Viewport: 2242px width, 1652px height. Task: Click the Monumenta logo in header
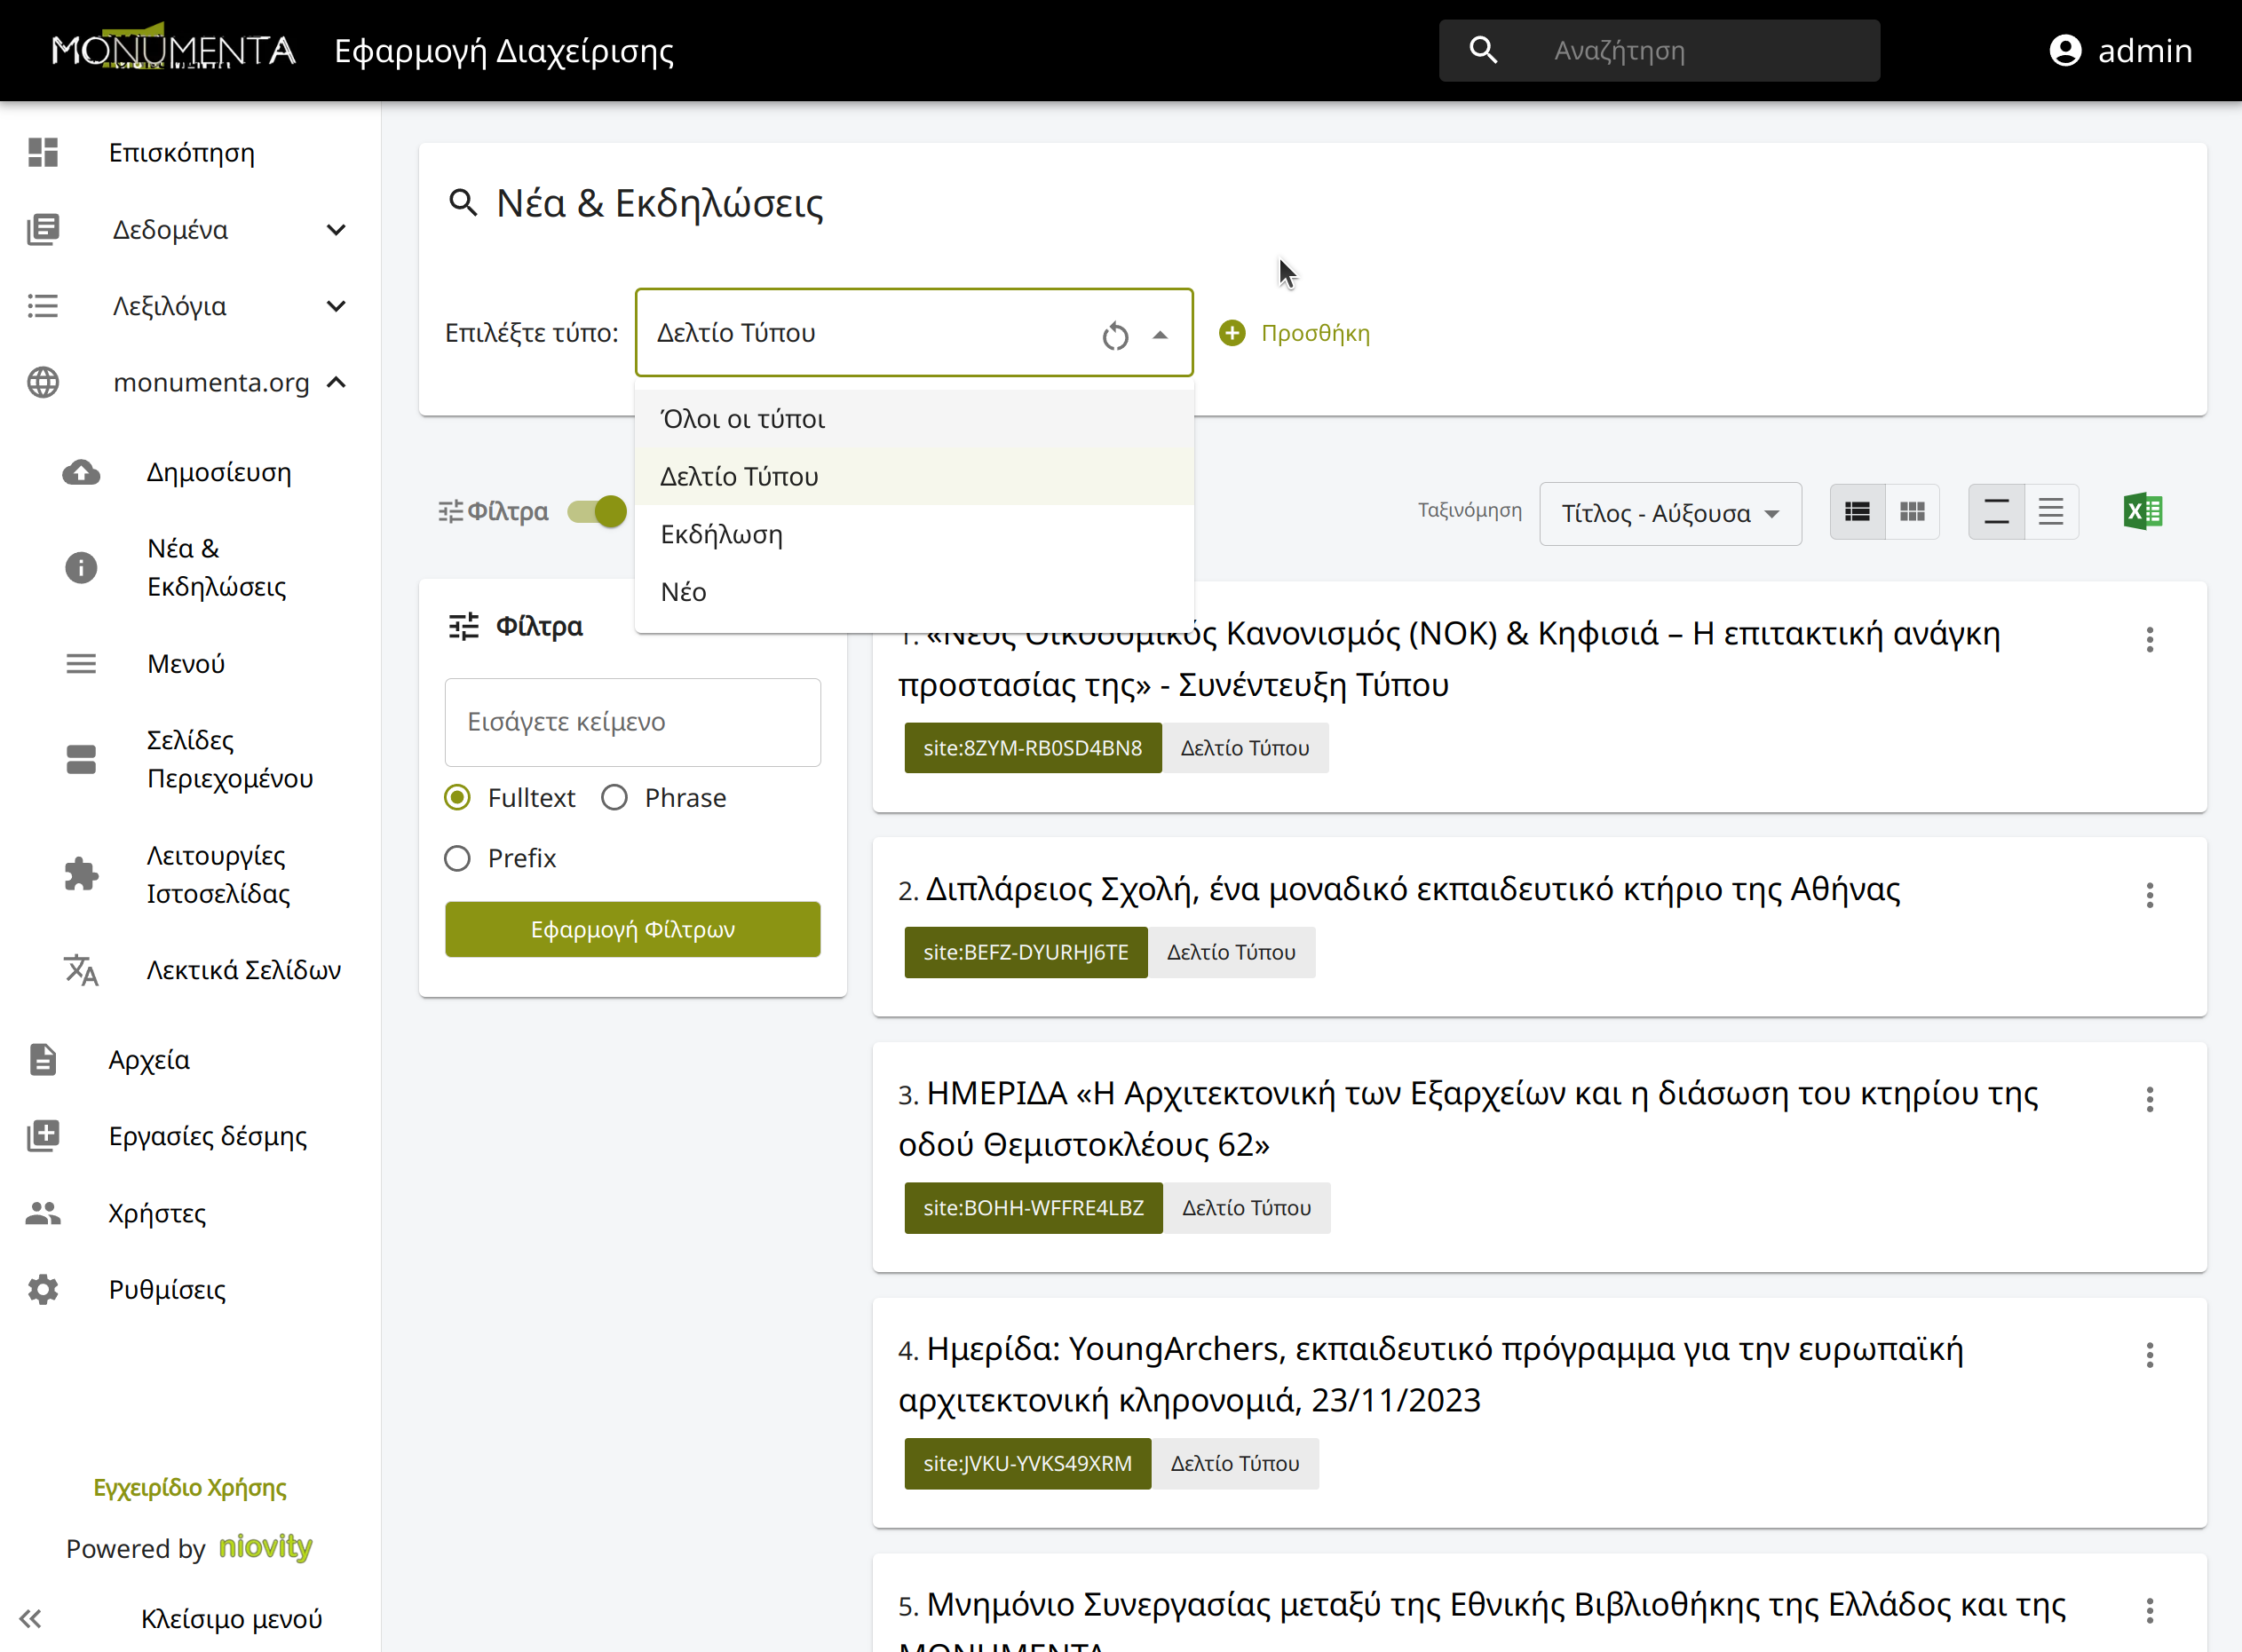[173, 47]
